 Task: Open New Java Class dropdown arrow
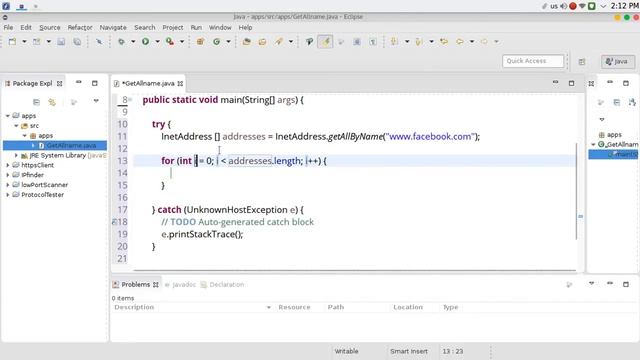(229, 42)
